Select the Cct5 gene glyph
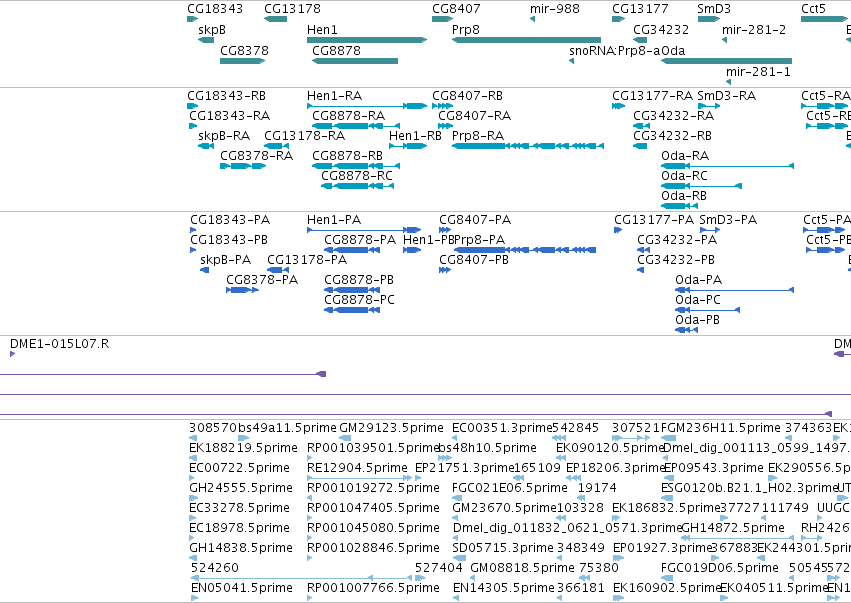This screenshot has height=603, width=851. coord(824,19)
